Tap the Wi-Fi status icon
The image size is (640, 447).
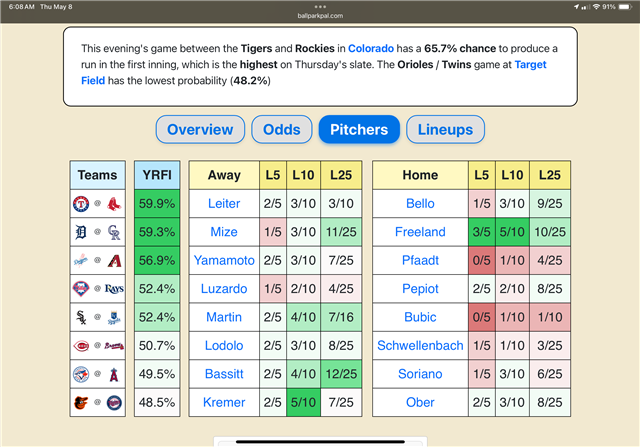pos(596,7)
